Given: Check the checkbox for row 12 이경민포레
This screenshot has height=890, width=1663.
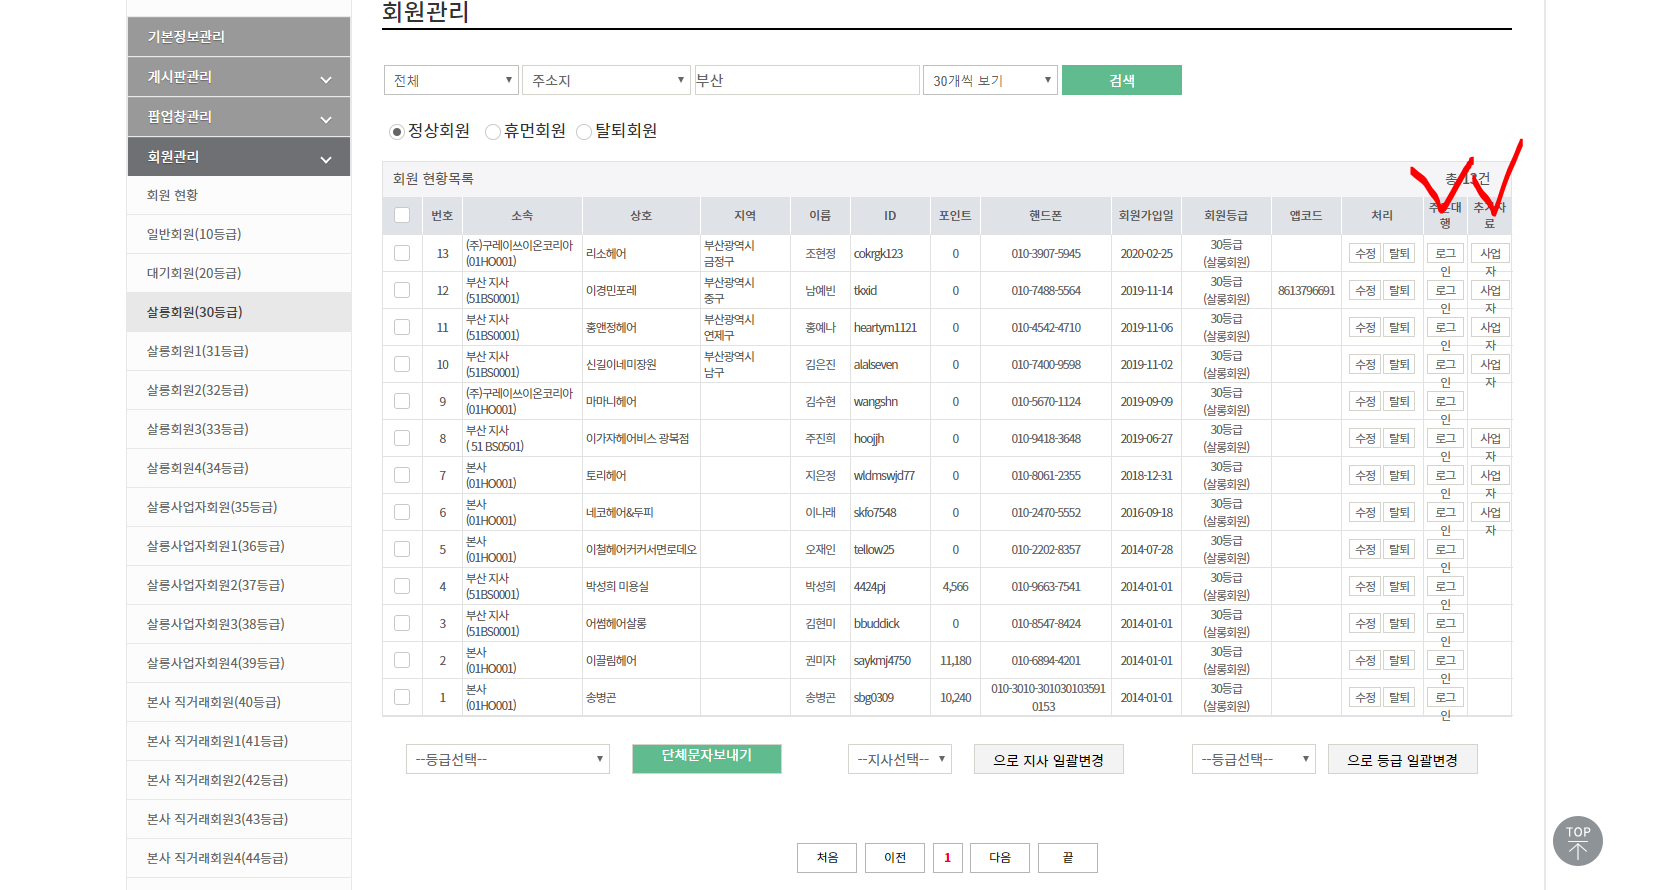Looking at the screenshot, I should [x=402, y=290].
